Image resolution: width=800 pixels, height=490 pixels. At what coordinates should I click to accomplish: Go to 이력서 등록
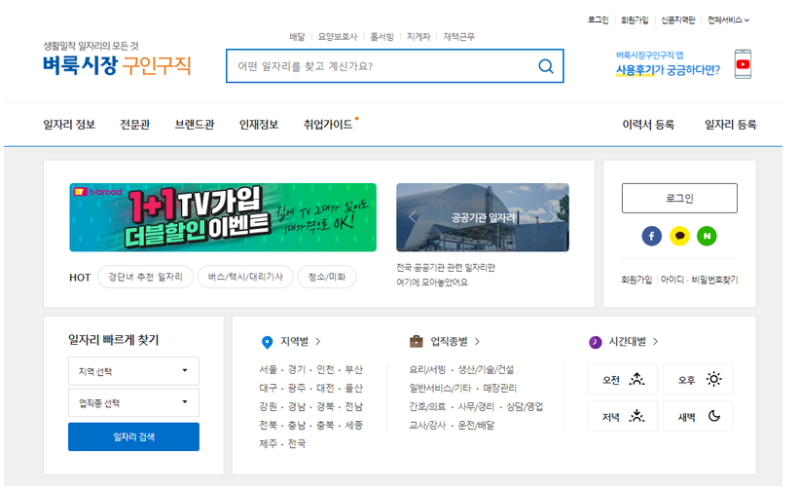click(648, 125)
